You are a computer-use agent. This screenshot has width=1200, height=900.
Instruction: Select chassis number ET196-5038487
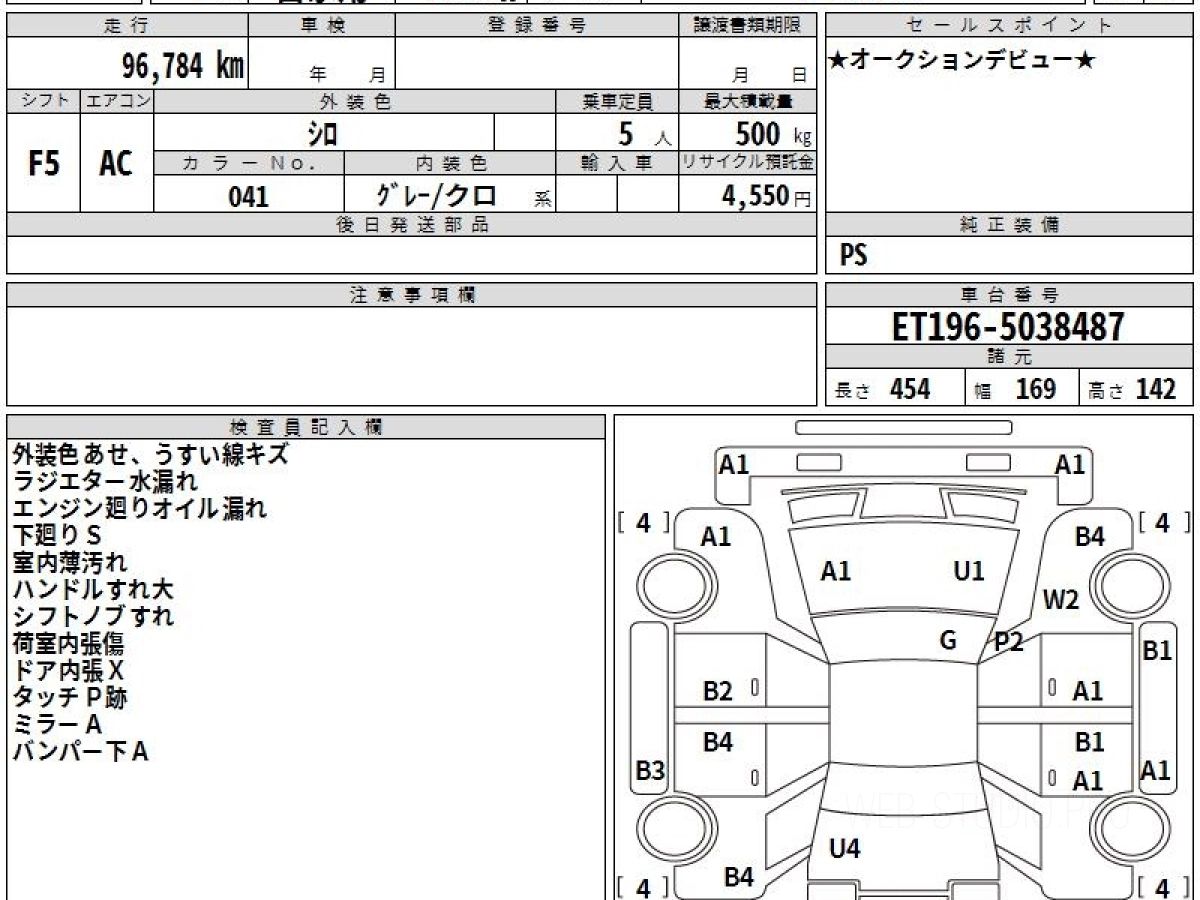click(x=1009, y=327)
